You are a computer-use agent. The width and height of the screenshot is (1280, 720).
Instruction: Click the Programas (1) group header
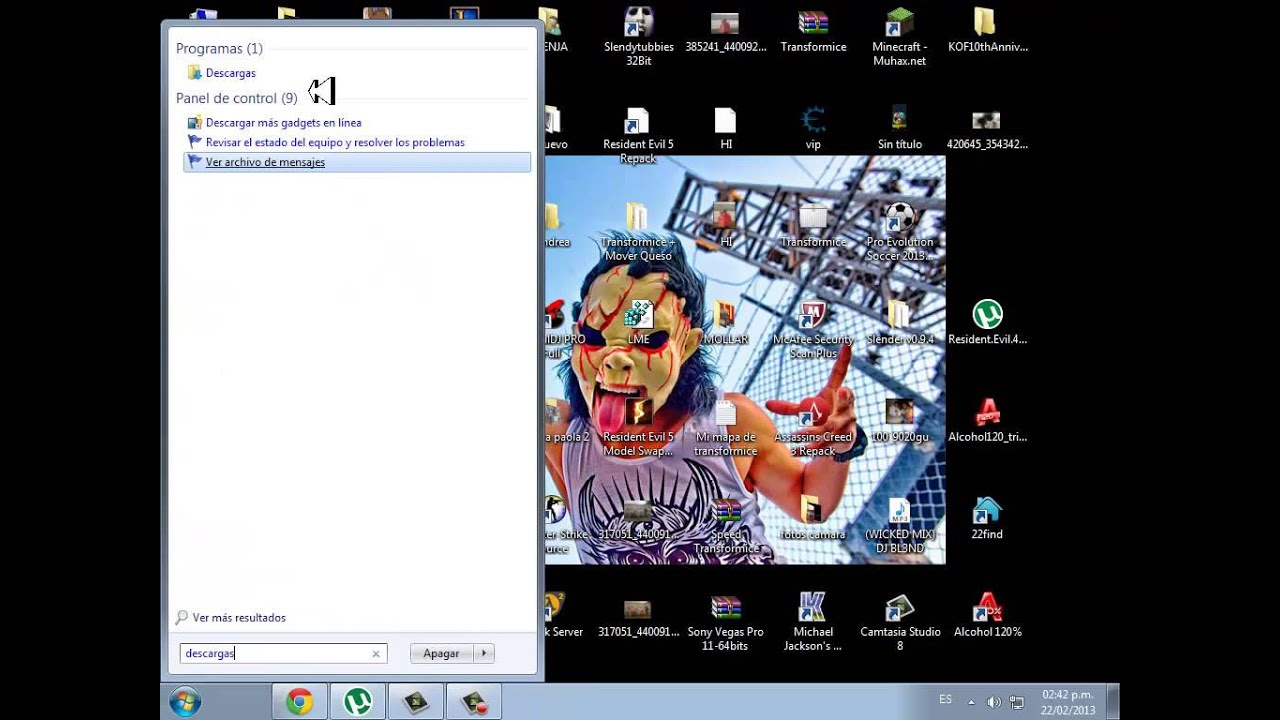(x=219, y=48)
